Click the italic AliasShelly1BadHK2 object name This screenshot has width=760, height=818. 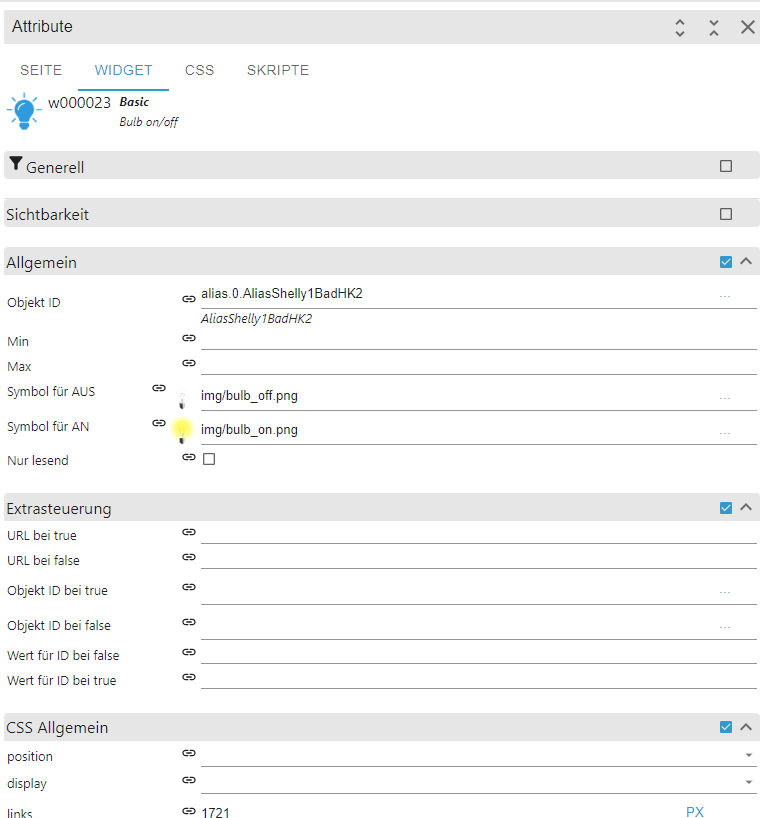[x=256, y=319]
